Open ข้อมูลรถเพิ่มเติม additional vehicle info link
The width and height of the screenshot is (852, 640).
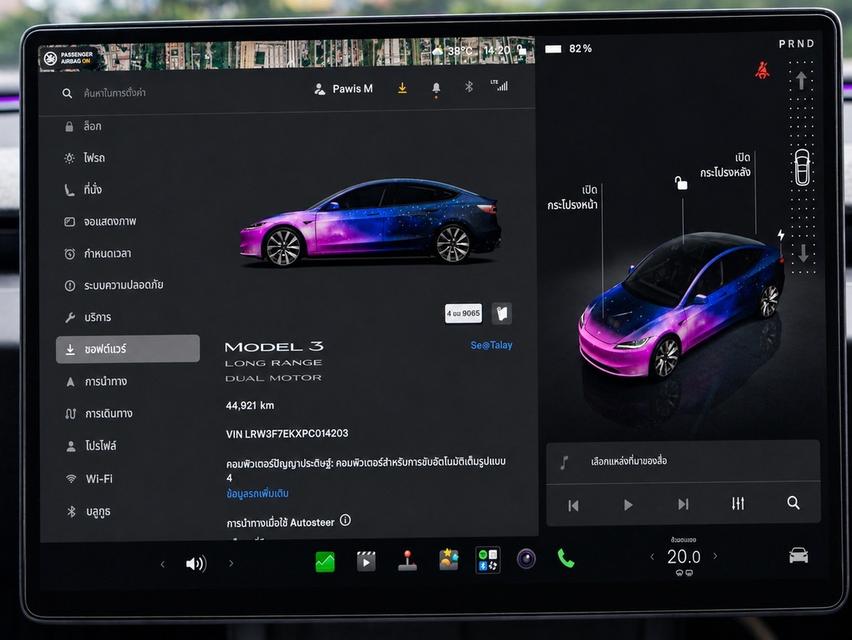coord(257,494)
